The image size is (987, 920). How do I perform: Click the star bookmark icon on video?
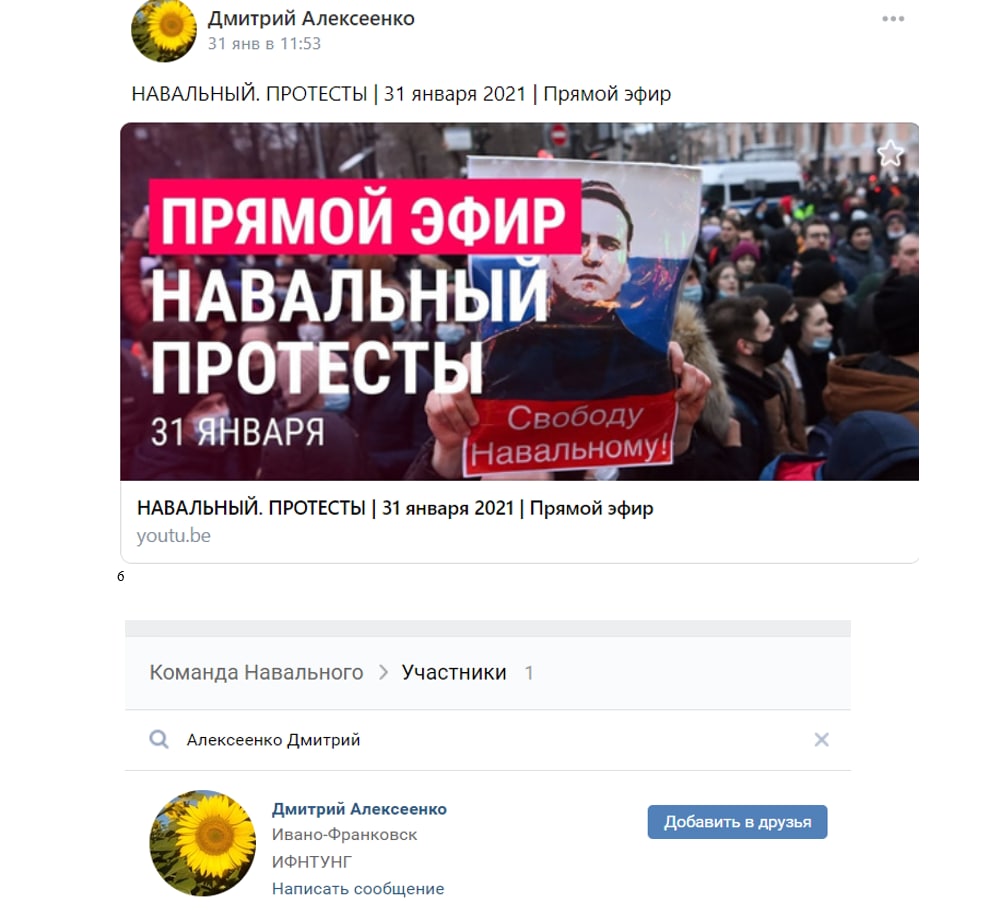pos(890,154)
